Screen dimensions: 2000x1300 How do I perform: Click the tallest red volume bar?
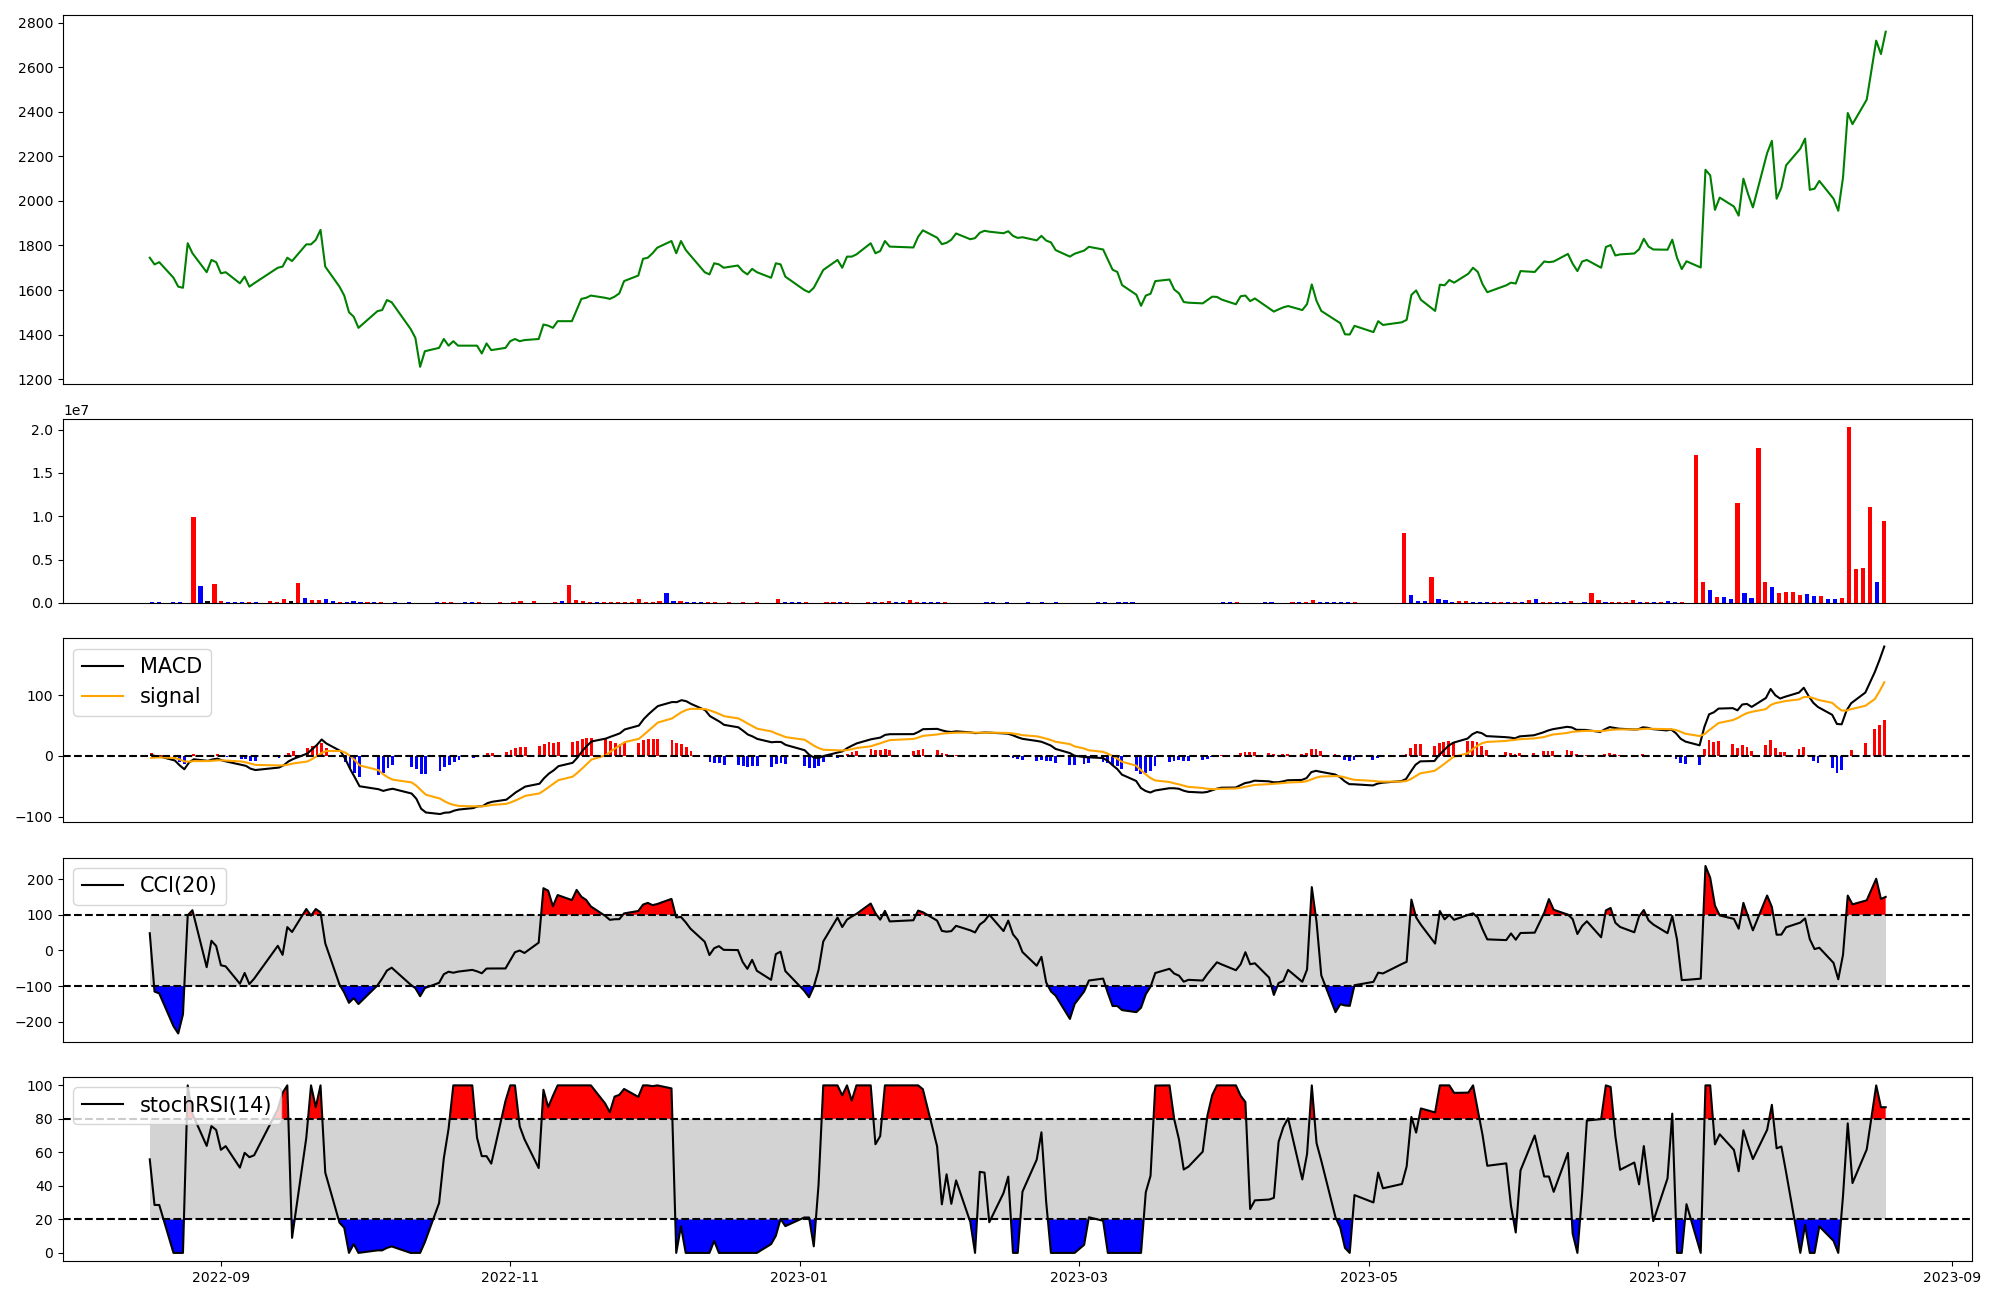tap(1849, 515)
